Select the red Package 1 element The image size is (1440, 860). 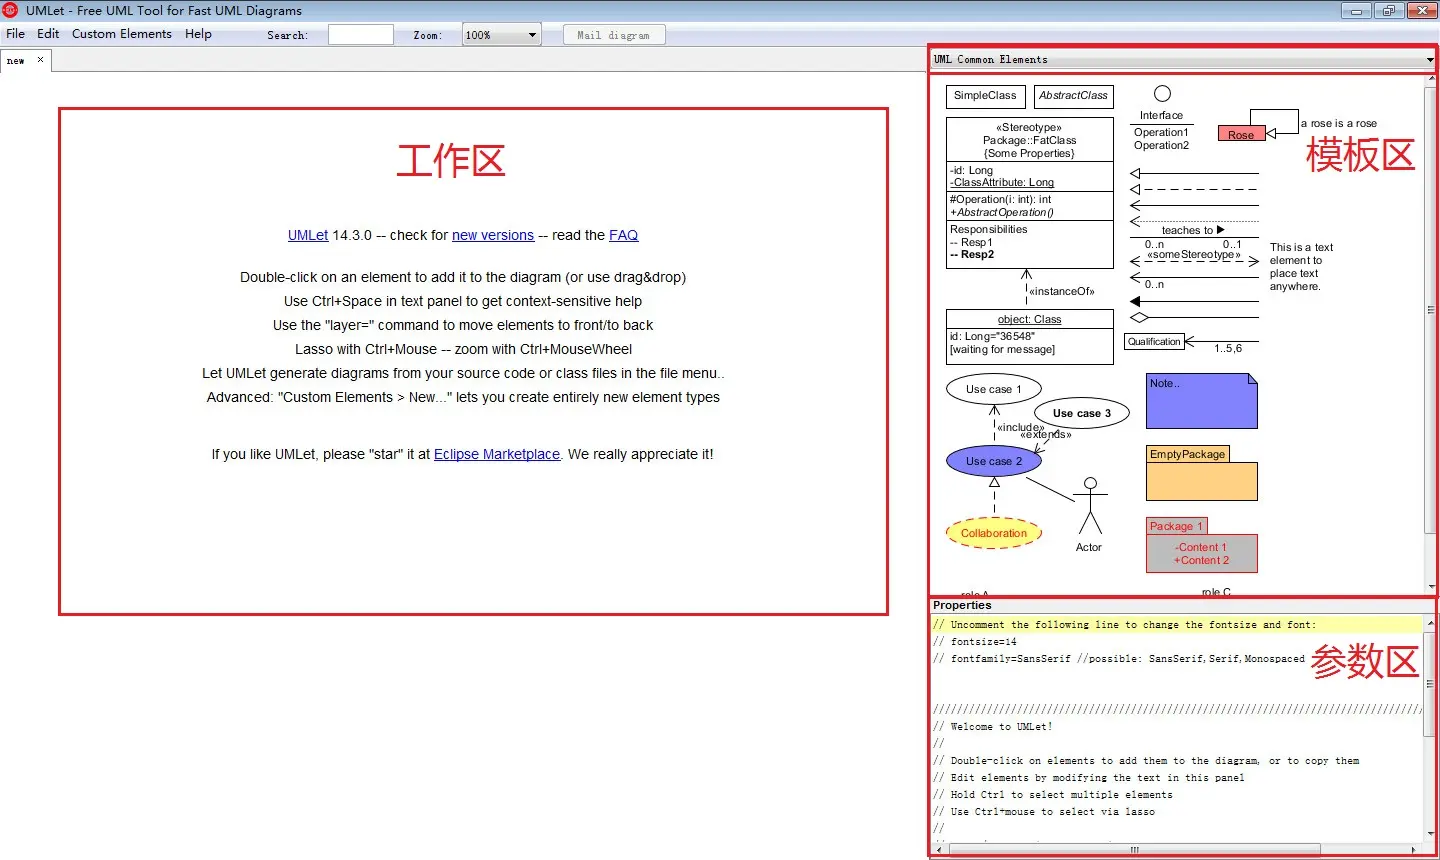coord(1201,545)
